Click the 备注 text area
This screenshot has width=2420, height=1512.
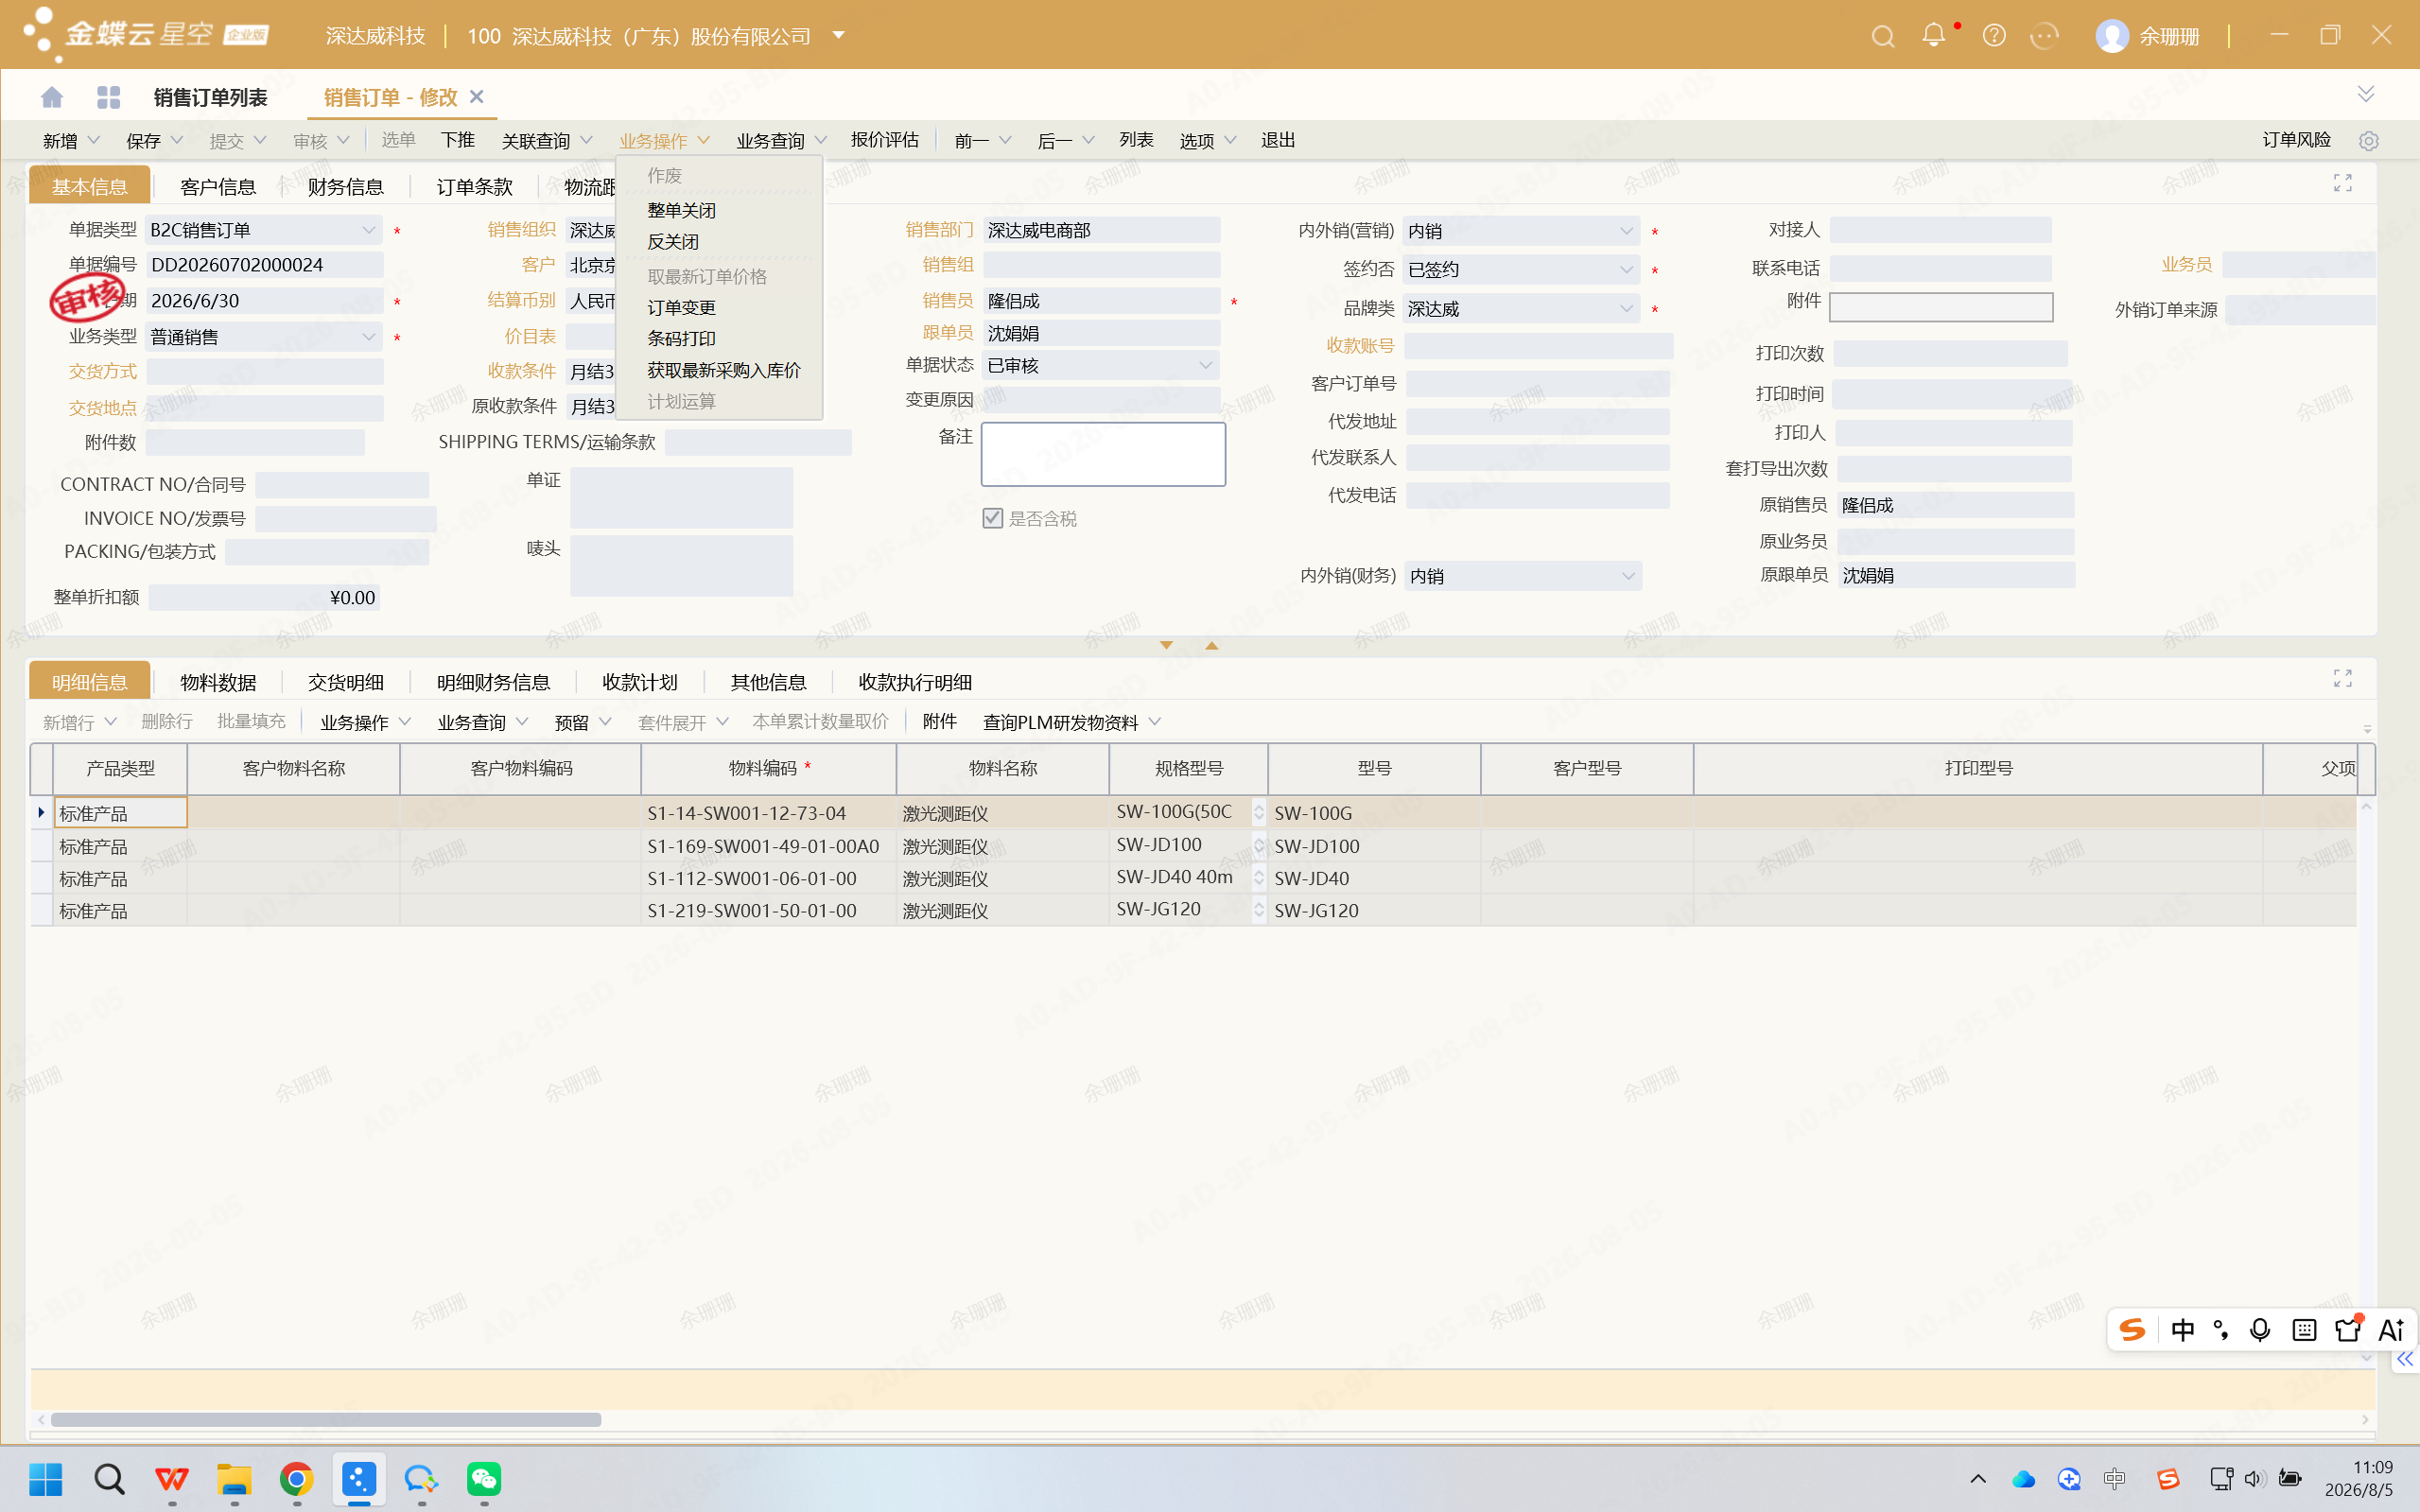click(1103, 455)
